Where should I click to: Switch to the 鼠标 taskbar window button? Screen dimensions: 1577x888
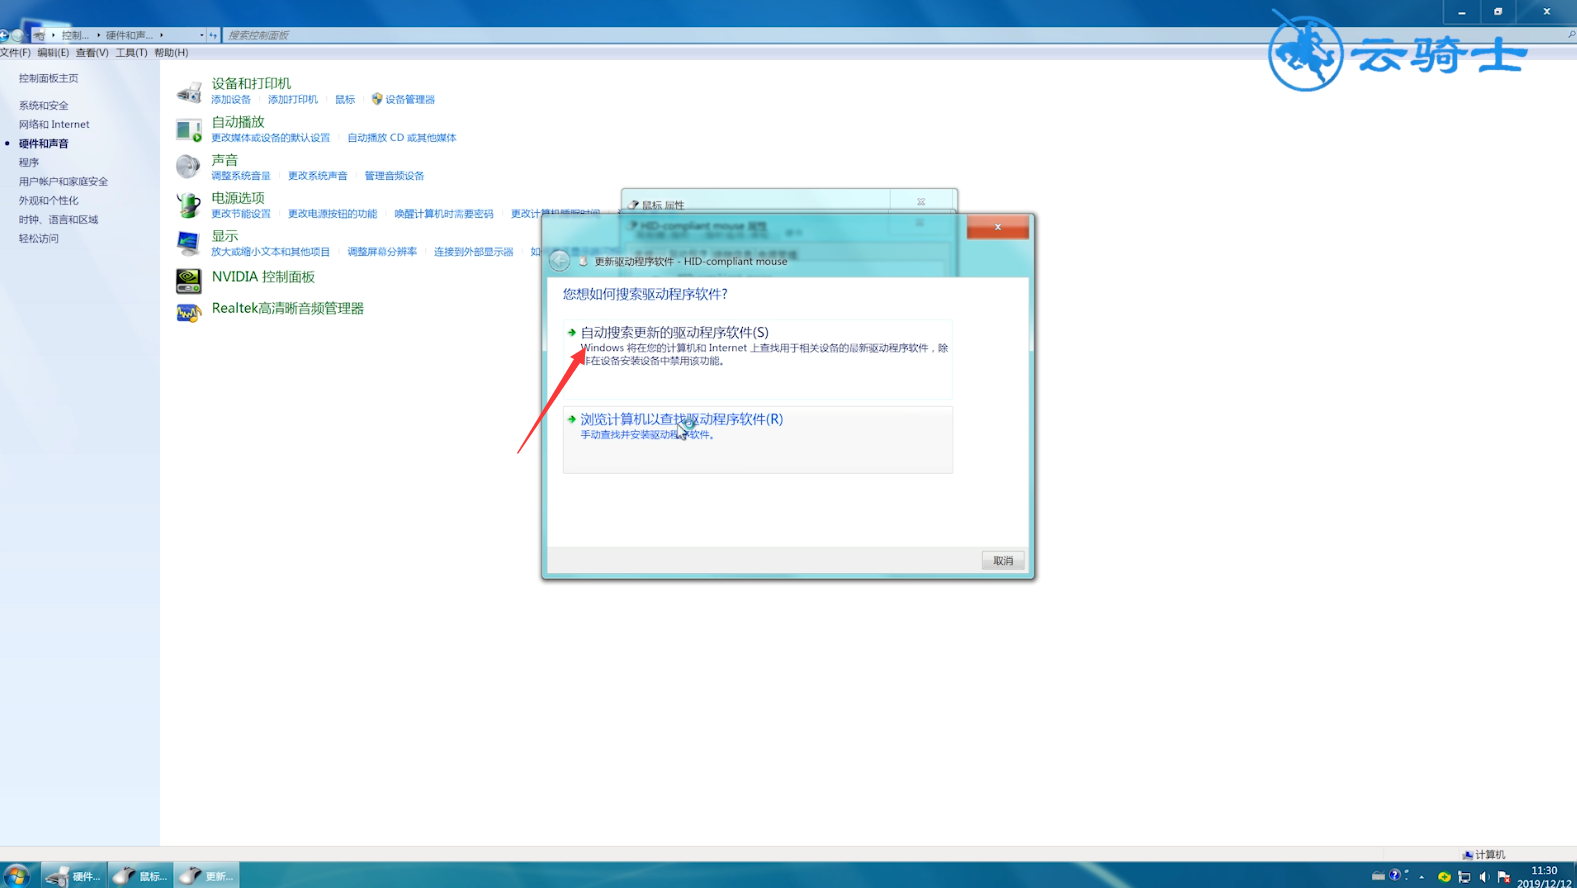point(140,876)
